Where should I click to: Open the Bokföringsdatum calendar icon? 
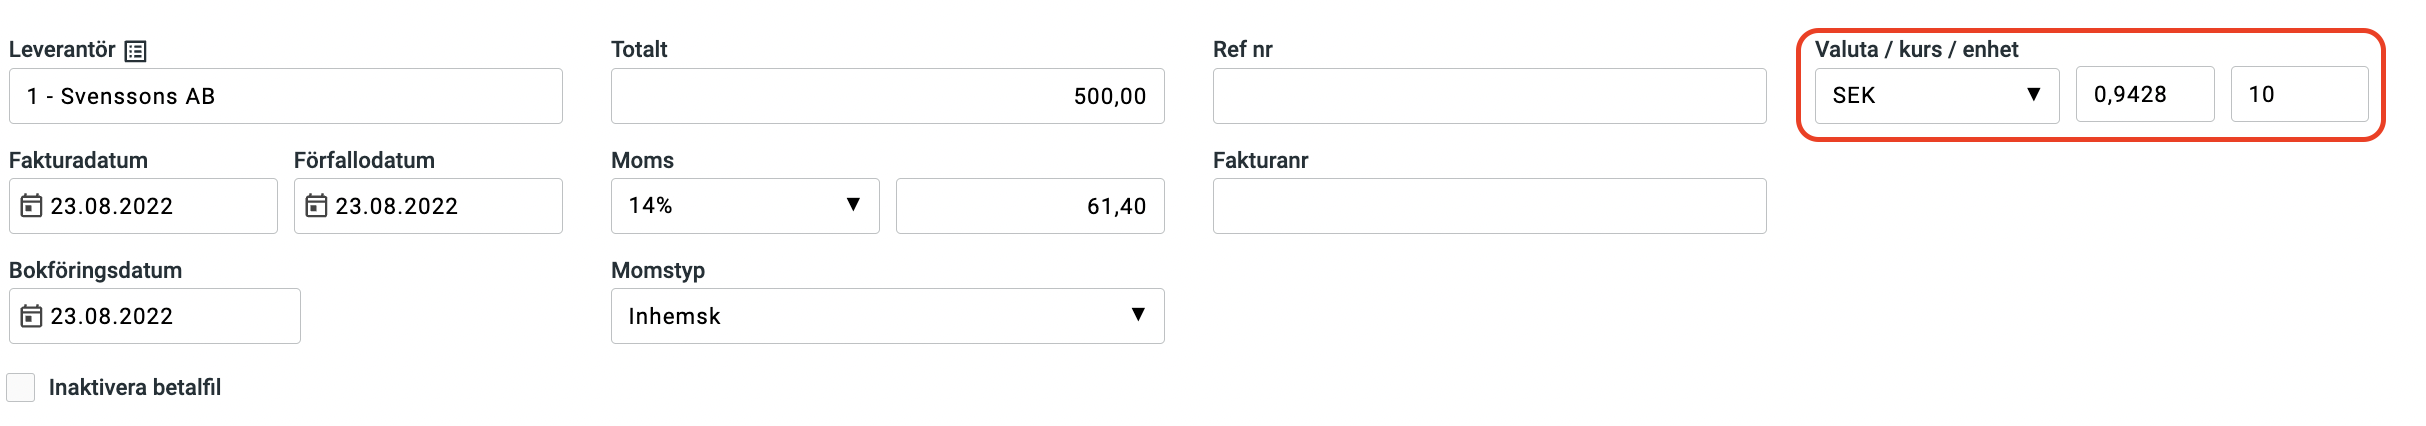click(x=32, y=315)
